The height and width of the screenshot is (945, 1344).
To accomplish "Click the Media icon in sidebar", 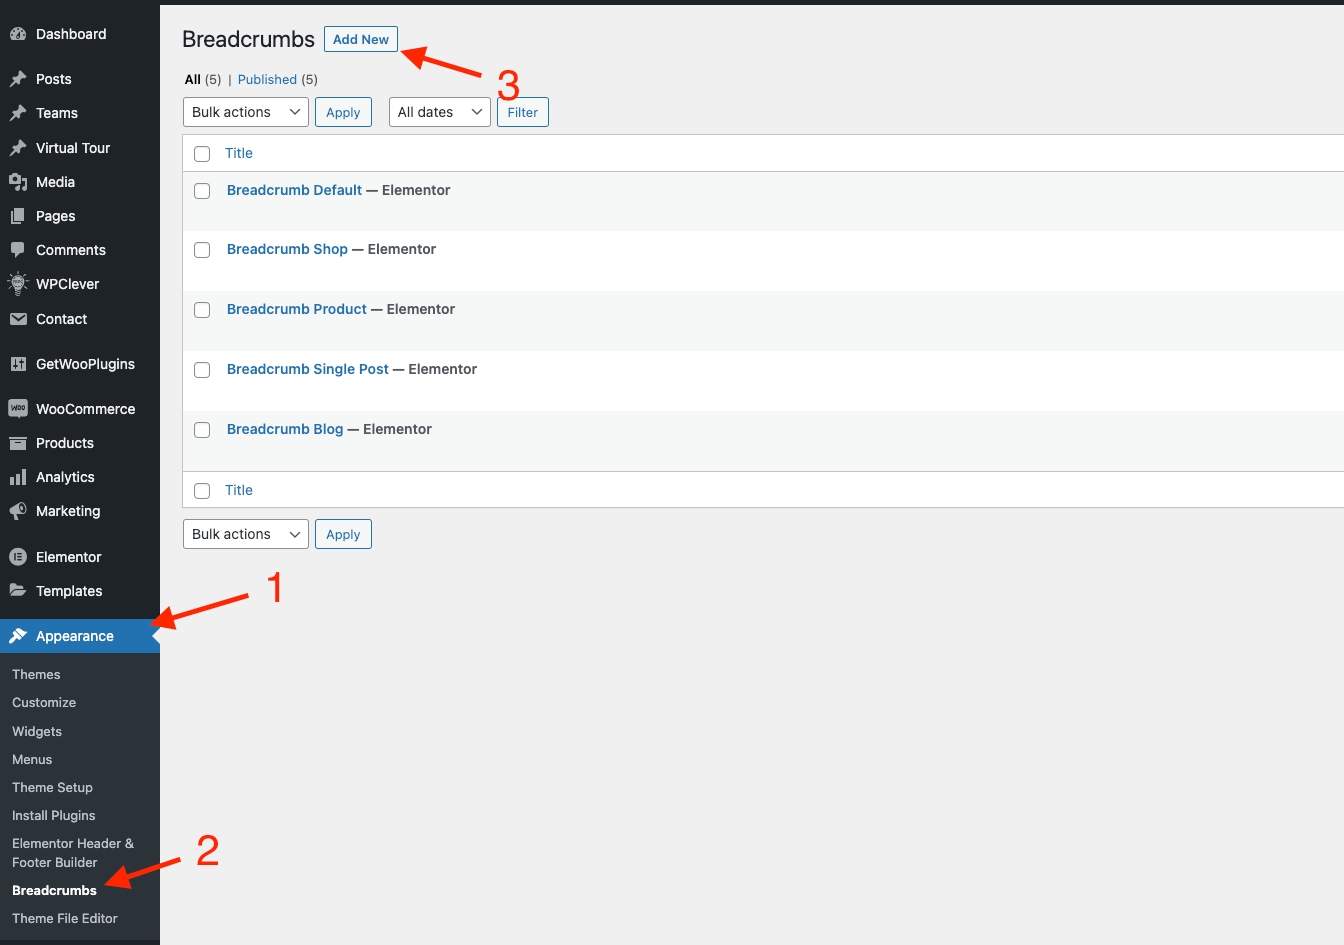I will [x=18, y=182].
